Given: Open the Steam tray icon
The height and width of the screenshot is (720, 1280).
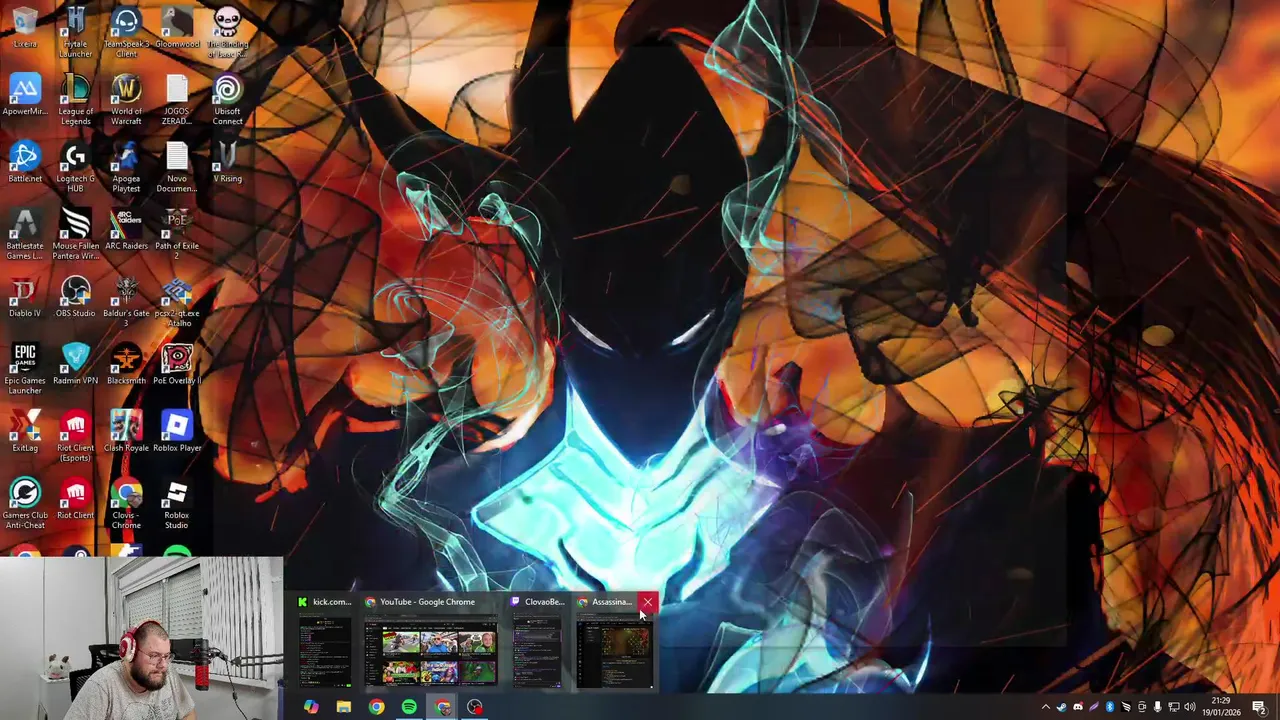Looking at the screenshot, I should pos(1062,707).
